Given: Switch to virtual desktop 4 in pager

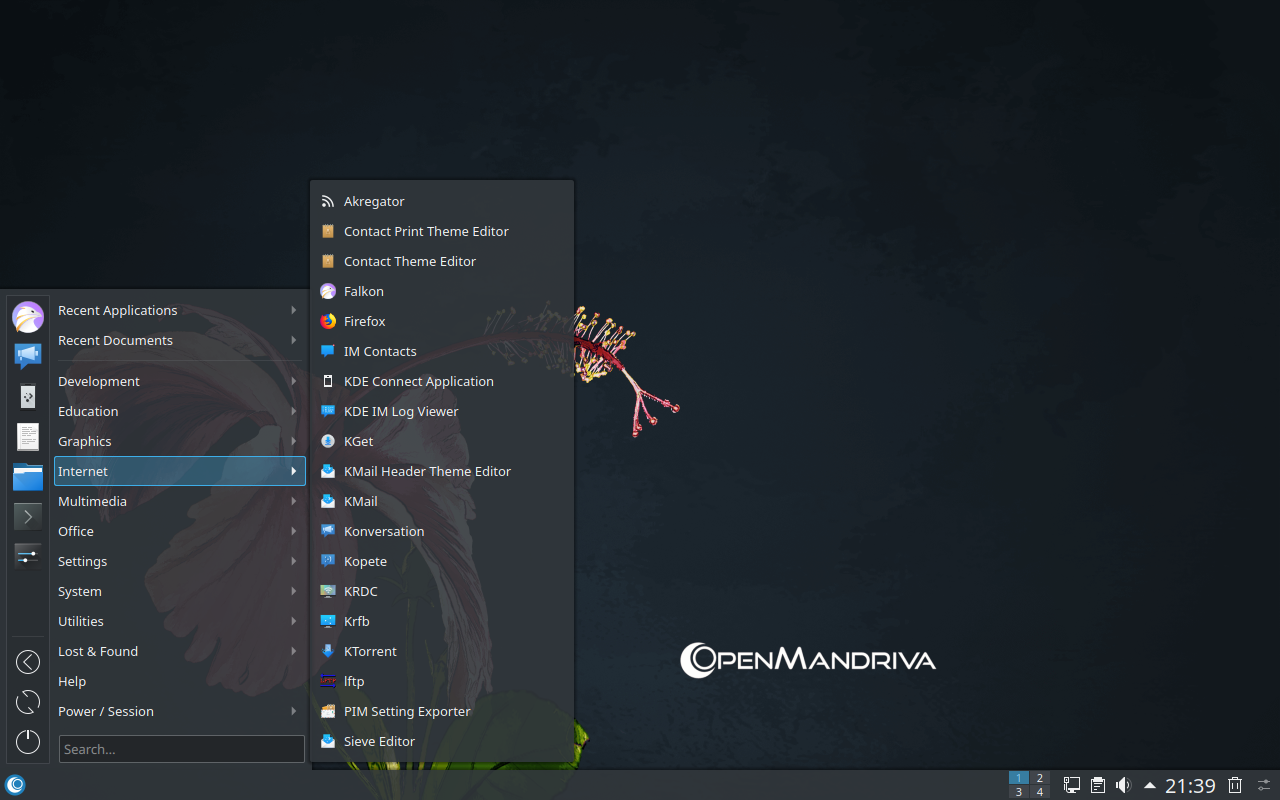Looking at the screenshot, I should (1039, 792).
